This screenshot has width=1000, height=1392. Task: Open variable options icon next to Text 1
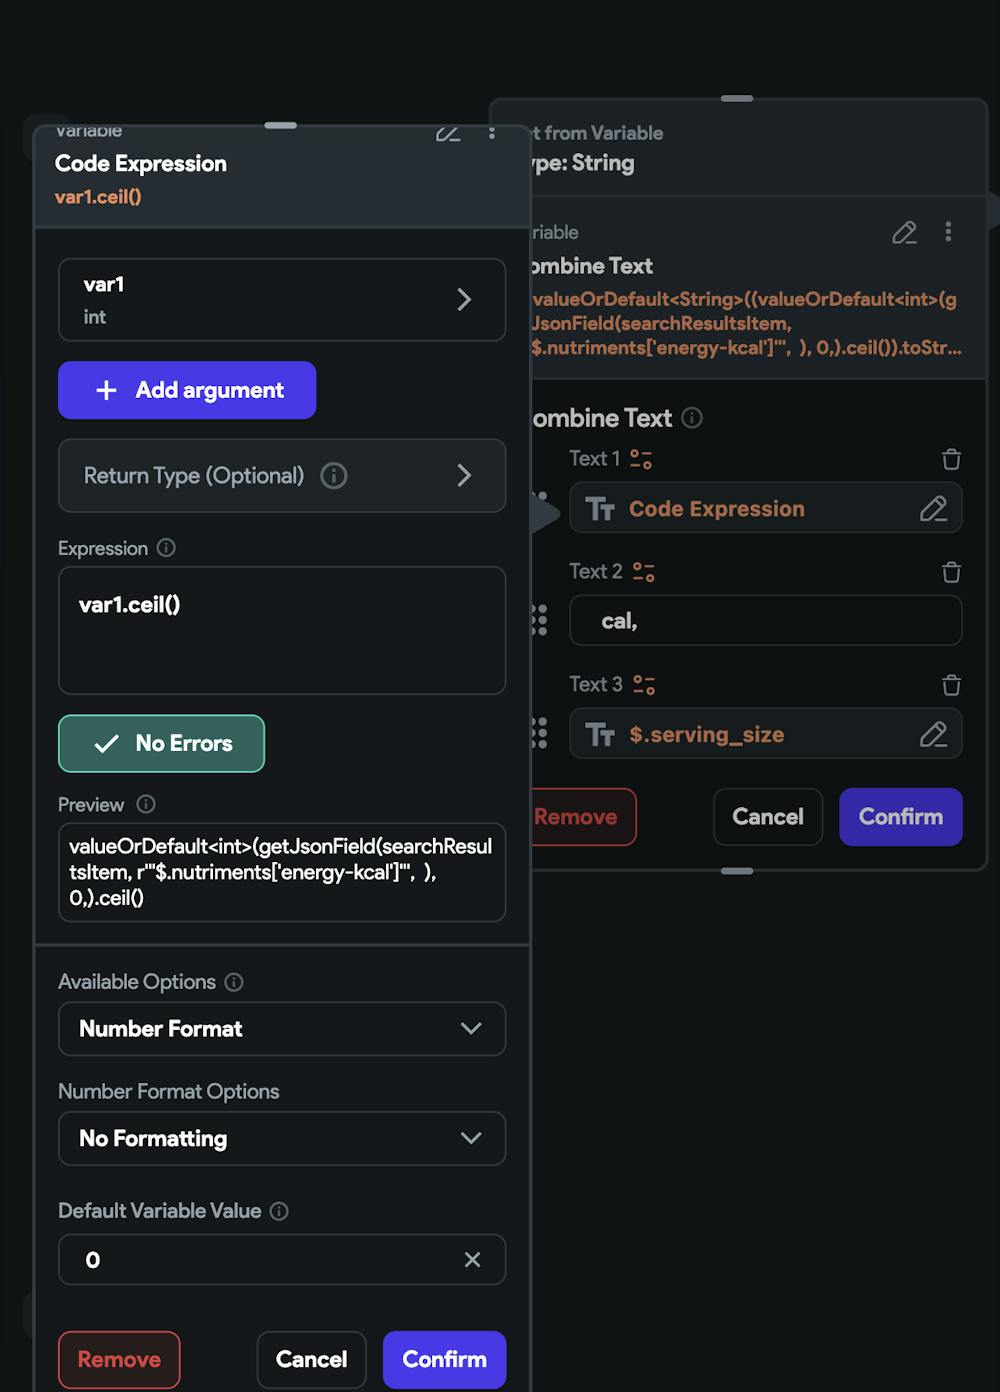(641, 459)
